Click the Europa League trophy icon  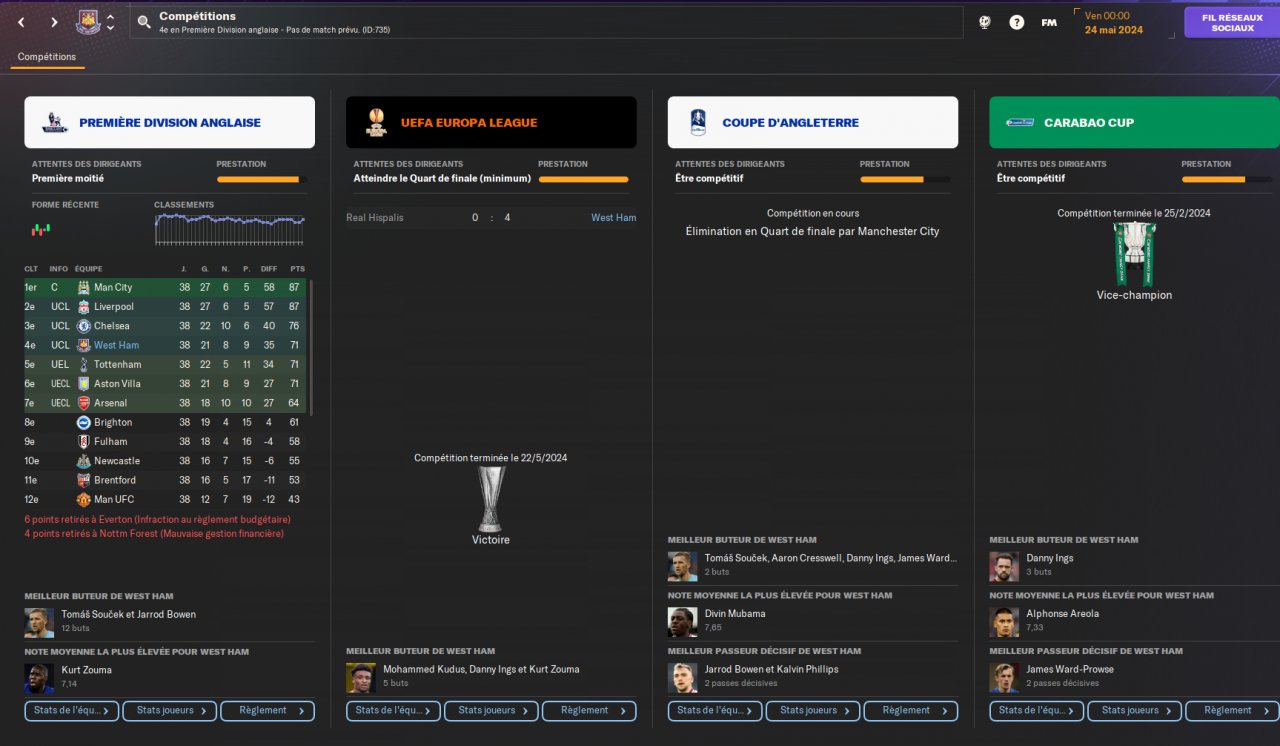(x=491, y=499)
